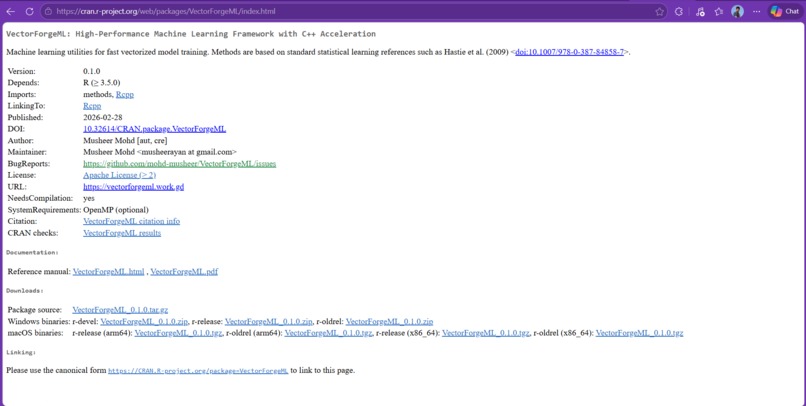Click the 'R (≥ 3.5.0)' Depends value
The image size is (806, 406).
[x=102, y=83]
